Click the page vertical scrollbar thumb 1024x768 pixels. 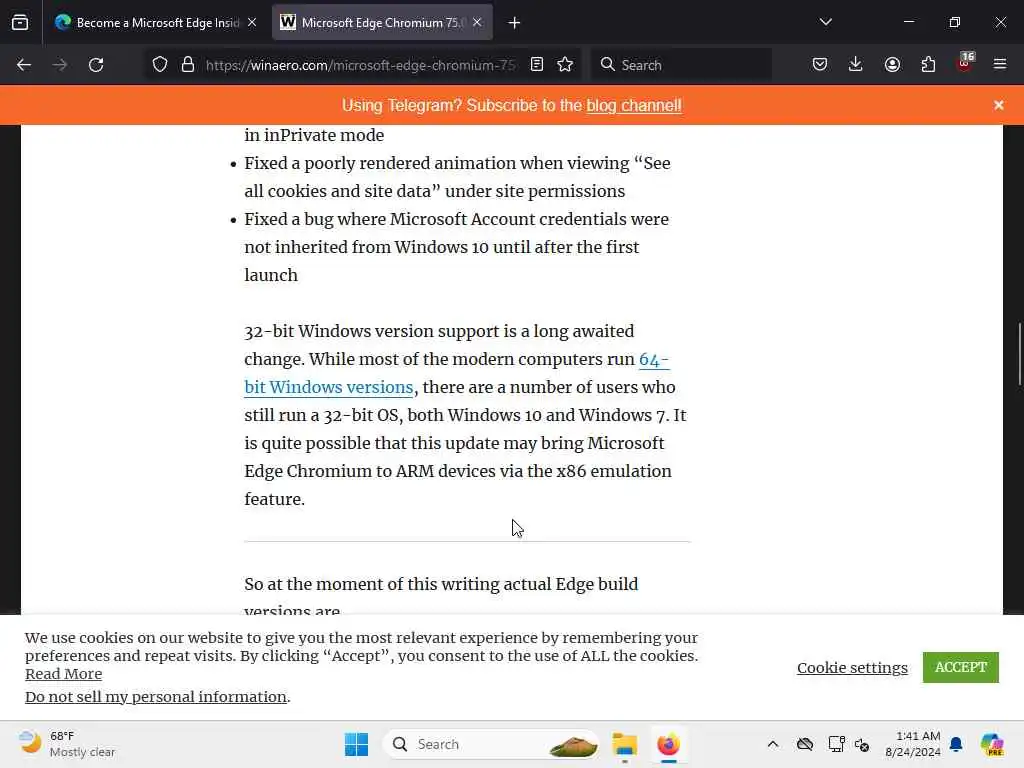(x=1020, y=353)
